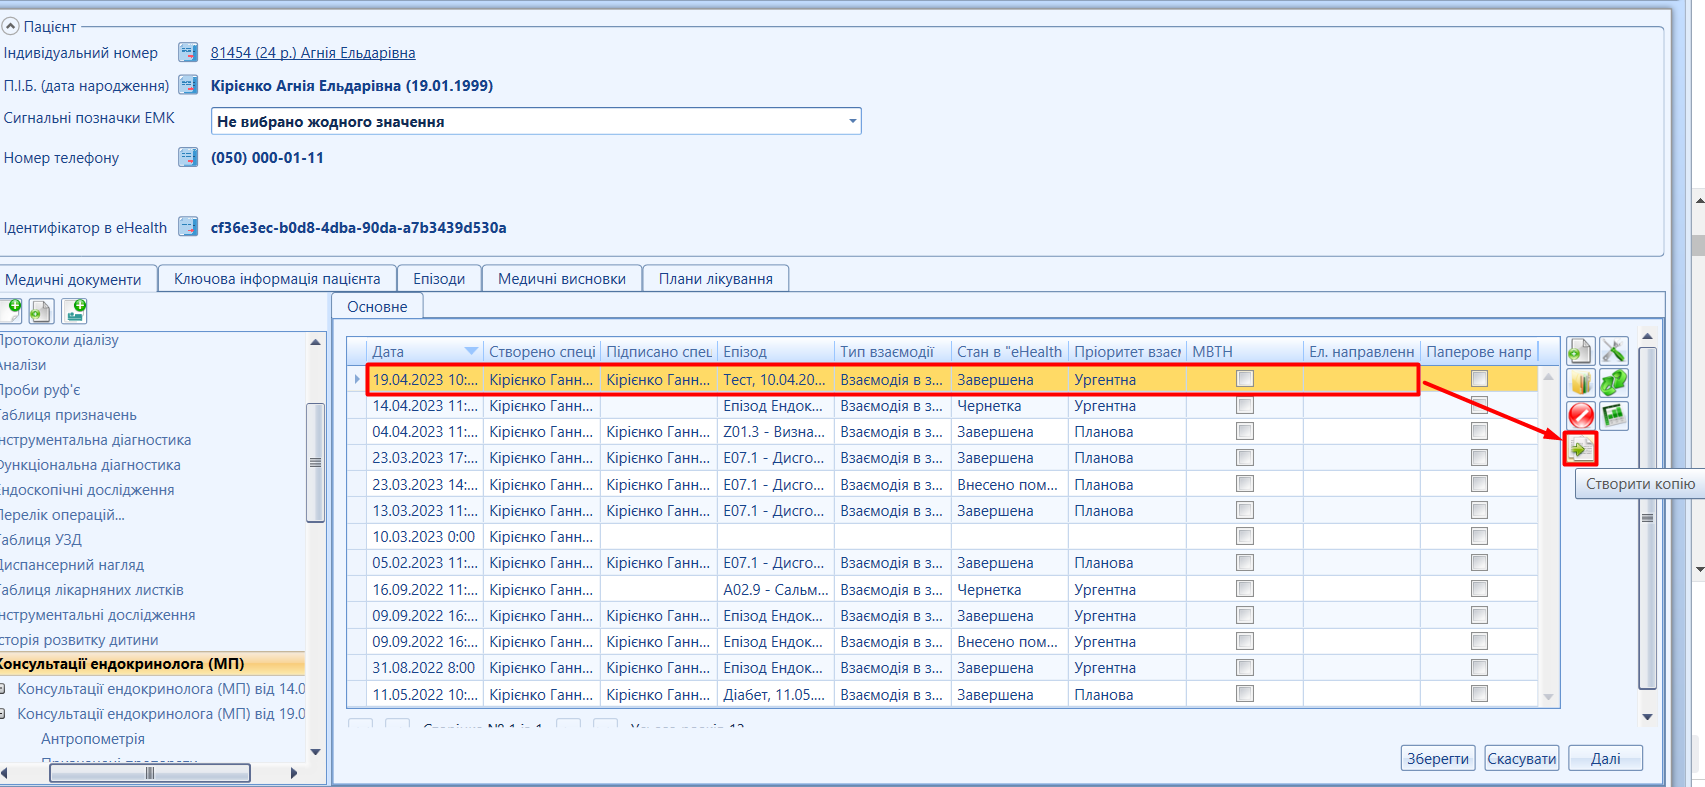
Task: Open the card icon next to П.І.Б. (дата народження)
Action: click(x=188, y=85)
